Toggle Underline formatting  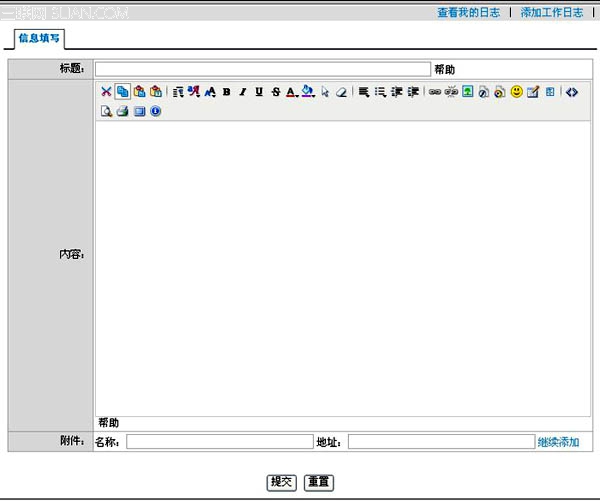coord(259,92)
